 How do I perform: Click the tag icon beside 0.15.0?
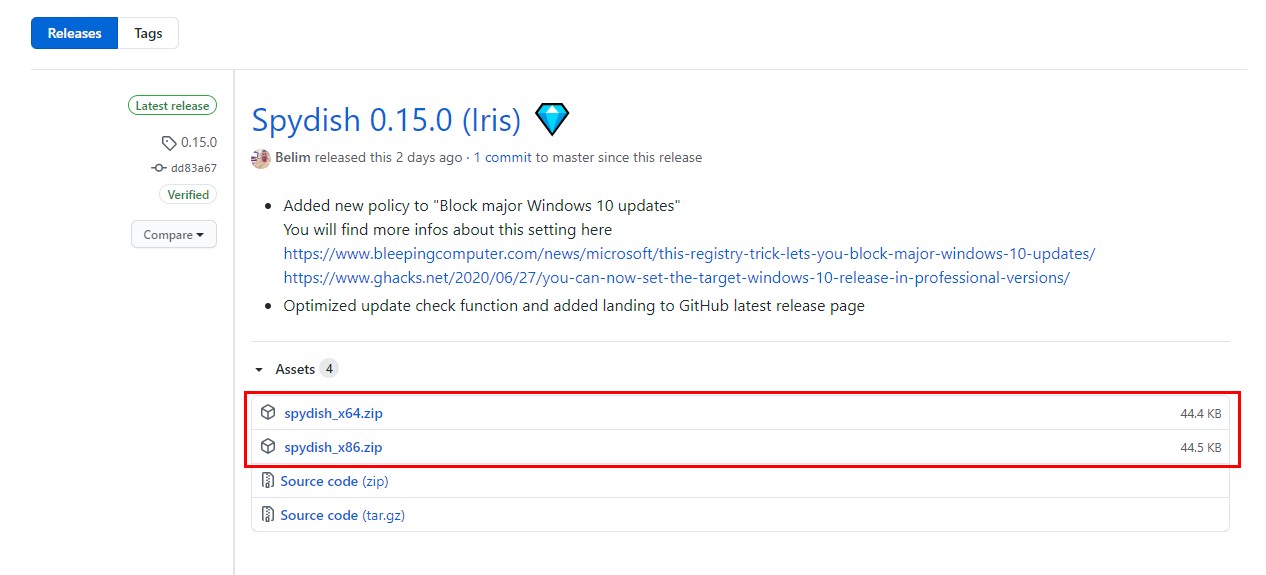click(169, 143)
